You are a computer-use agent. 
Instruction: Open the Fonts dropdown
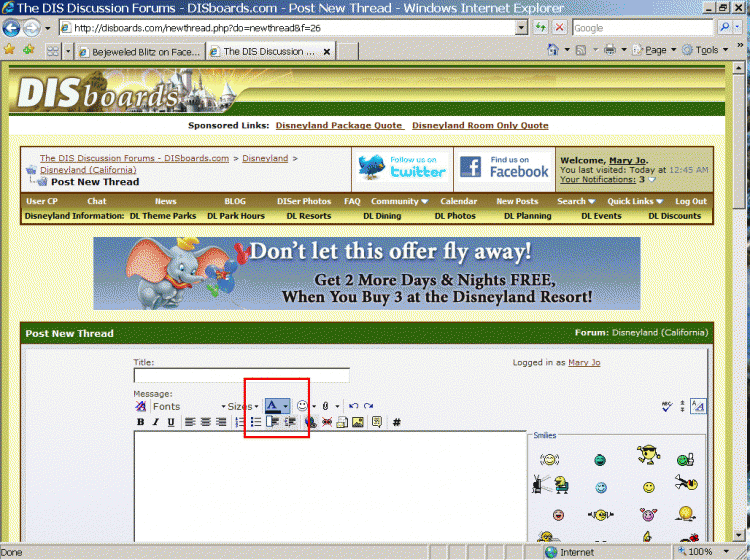tap(189, 406)
